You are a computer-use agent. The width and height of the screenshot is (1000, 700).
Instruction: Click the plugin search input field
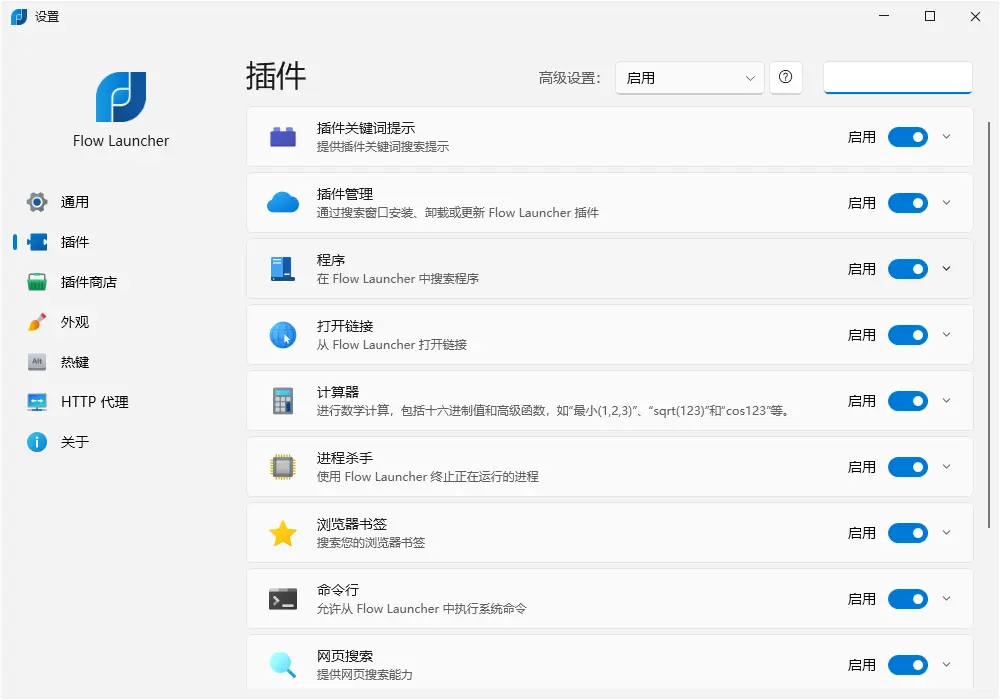[x=897, y=78]
